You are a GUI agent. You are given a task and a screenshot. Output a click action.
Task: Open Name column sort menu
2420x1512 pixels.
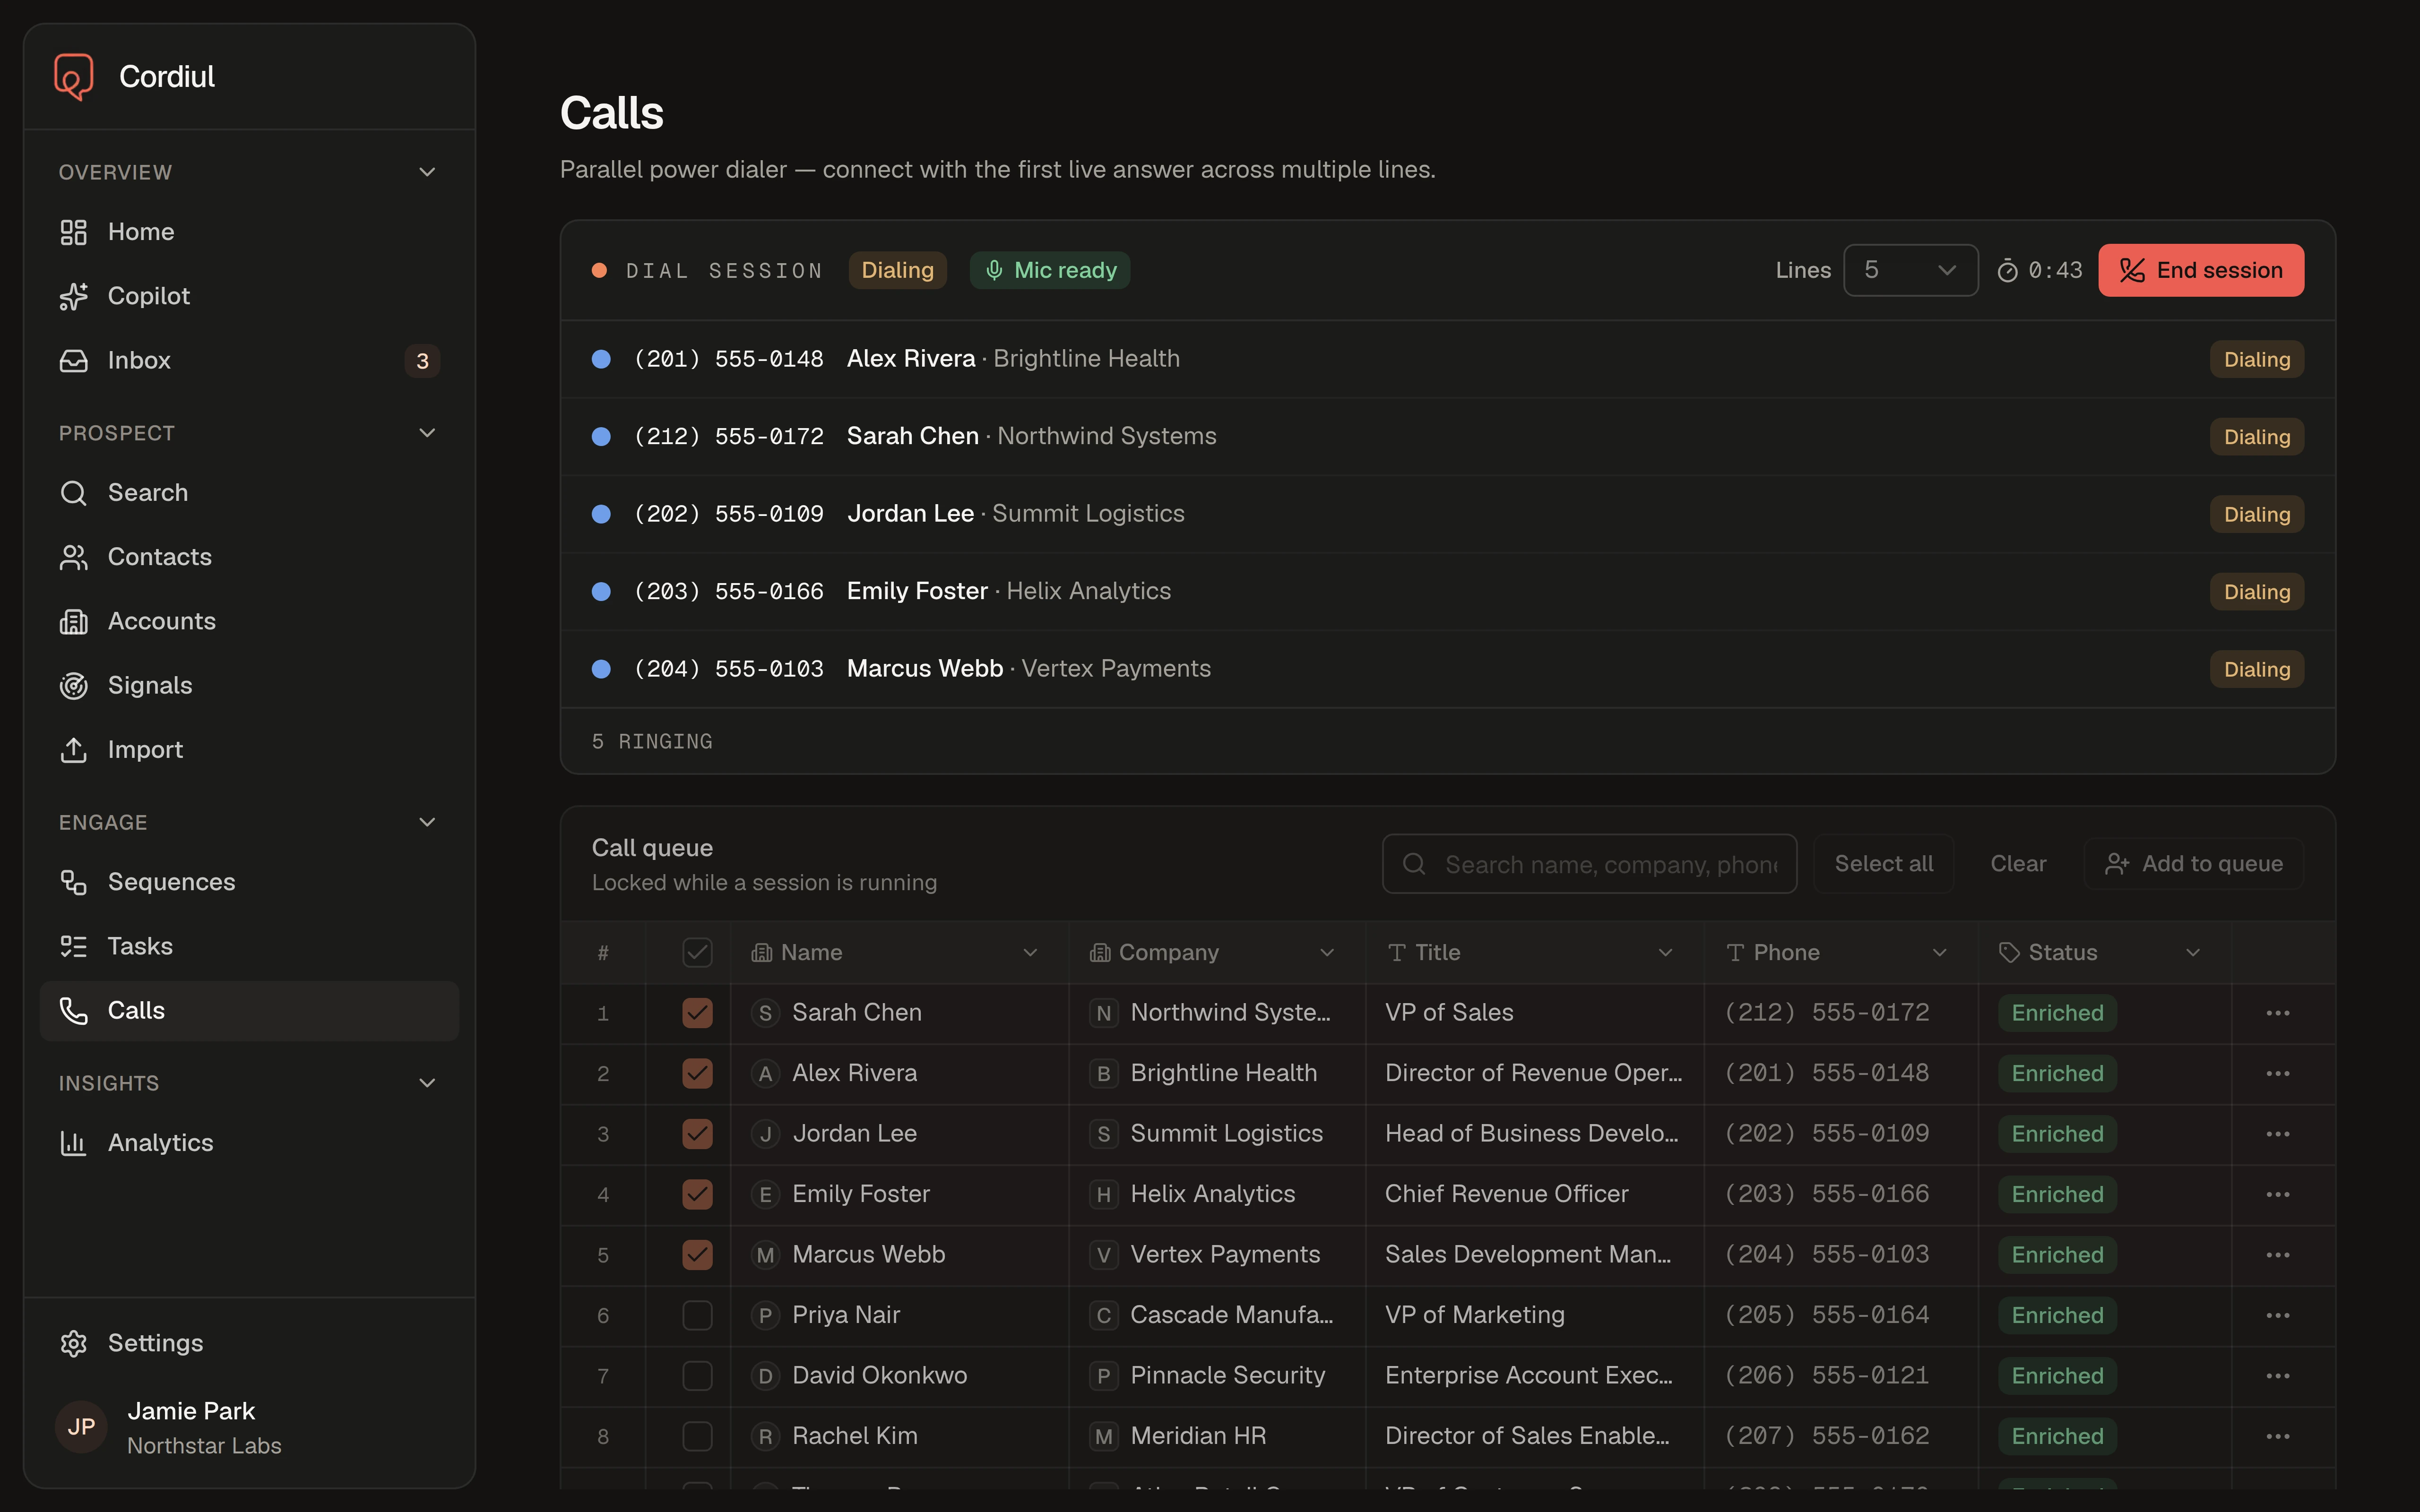click(x=1030, y=953)
